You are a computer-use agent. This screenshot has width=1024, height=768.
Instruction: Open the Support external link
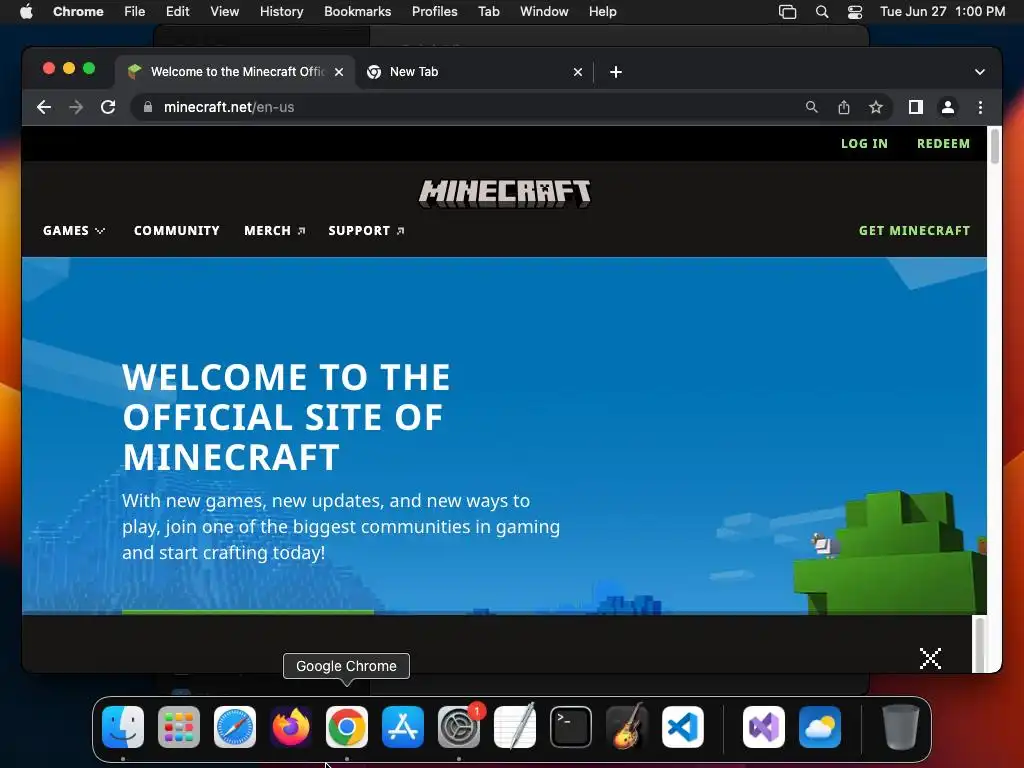366,231
